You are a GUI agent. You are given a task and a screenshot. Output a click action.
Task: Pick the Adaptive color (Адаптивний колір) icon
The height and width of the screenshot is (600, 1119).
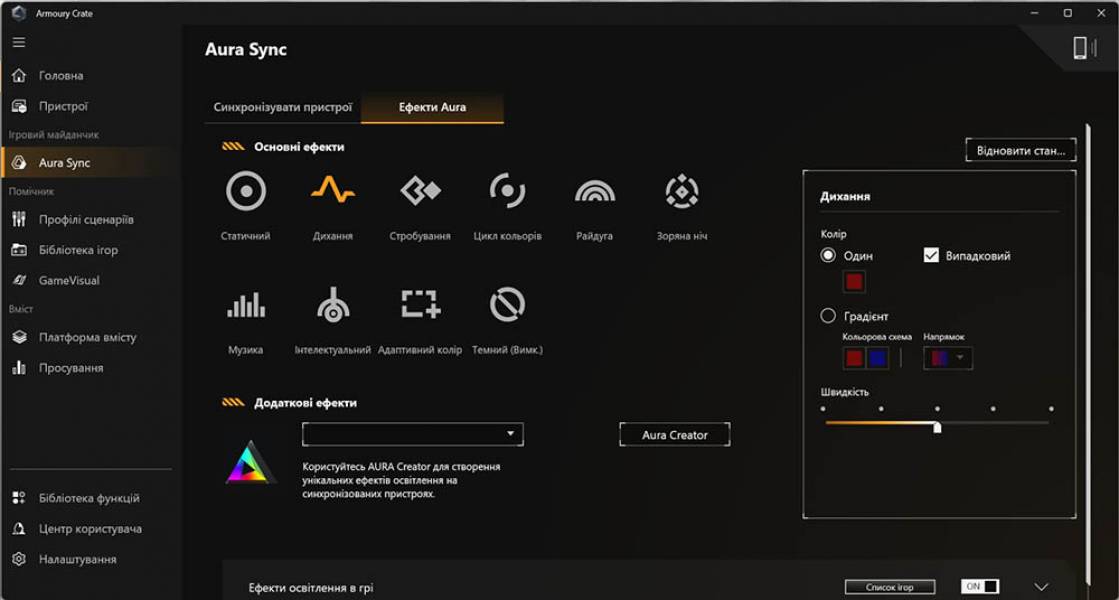coord(420,305)
